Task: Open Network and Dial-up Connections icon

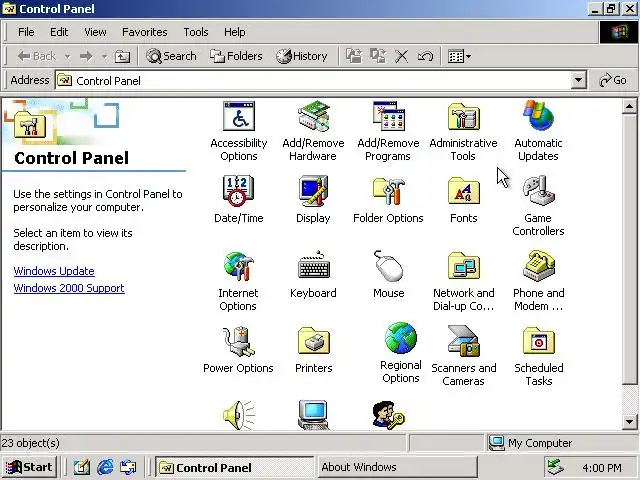Action: 463,266
